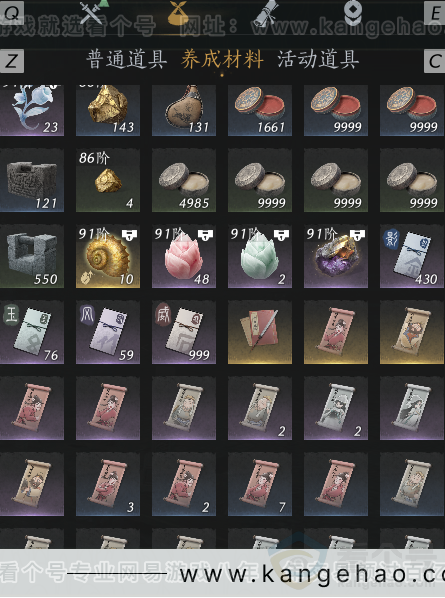Select the 86阶 gold nugget item

(x=108, y=180)
